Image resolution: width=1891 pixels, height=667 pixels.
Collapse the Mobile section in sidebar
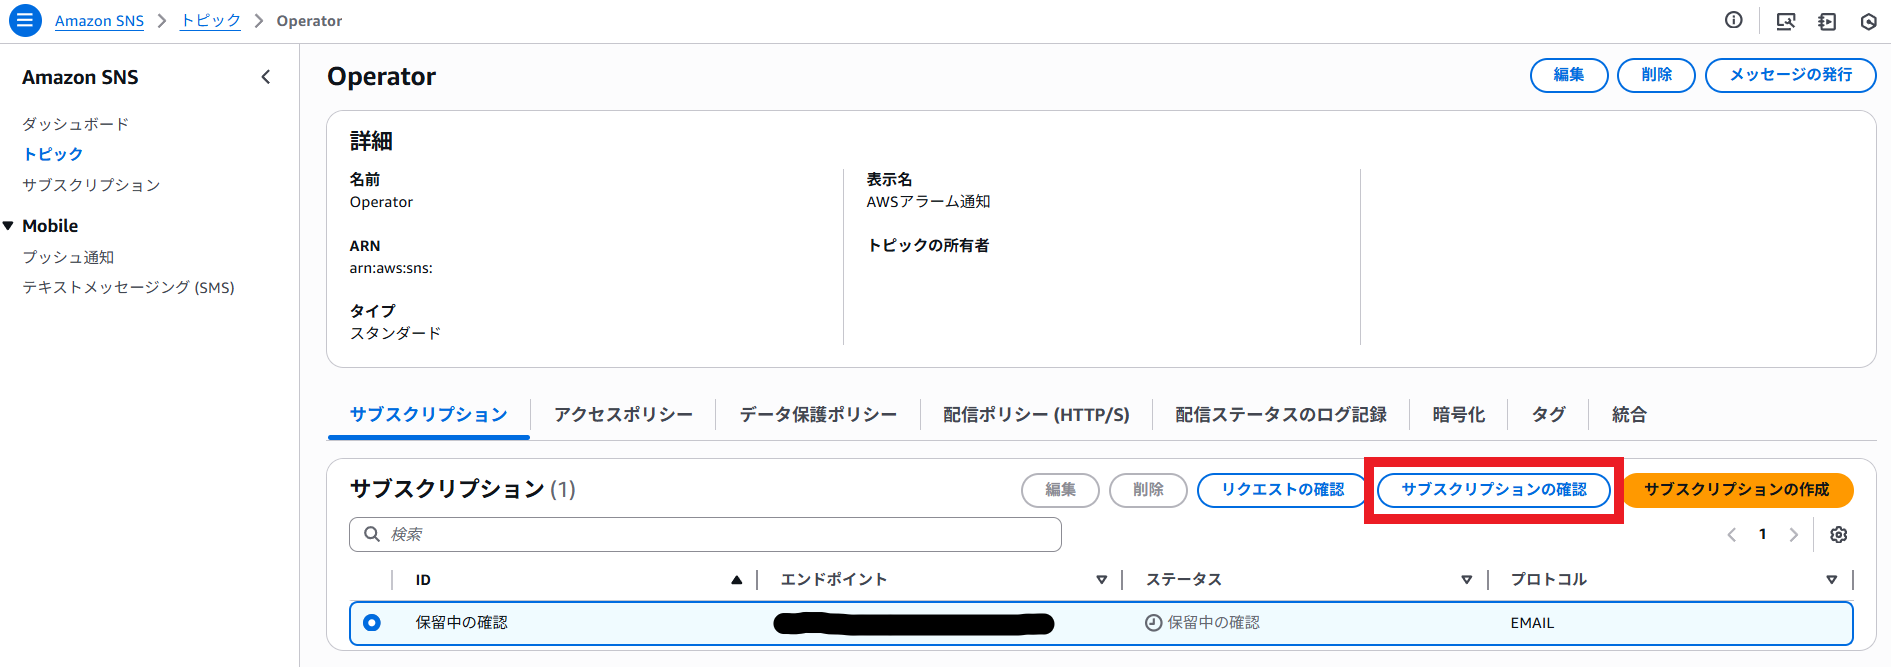[x=9, y=226]
